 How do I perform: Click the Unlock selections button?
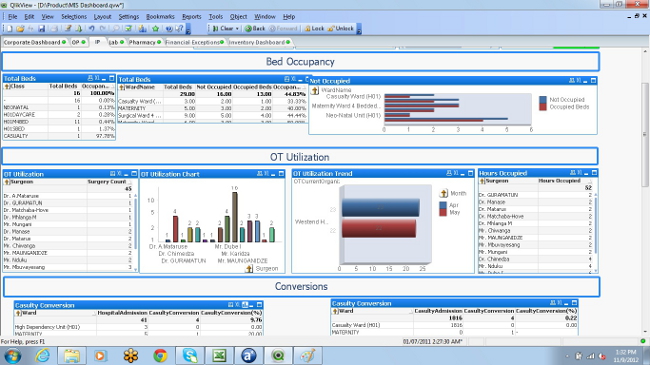pos(341,29)
